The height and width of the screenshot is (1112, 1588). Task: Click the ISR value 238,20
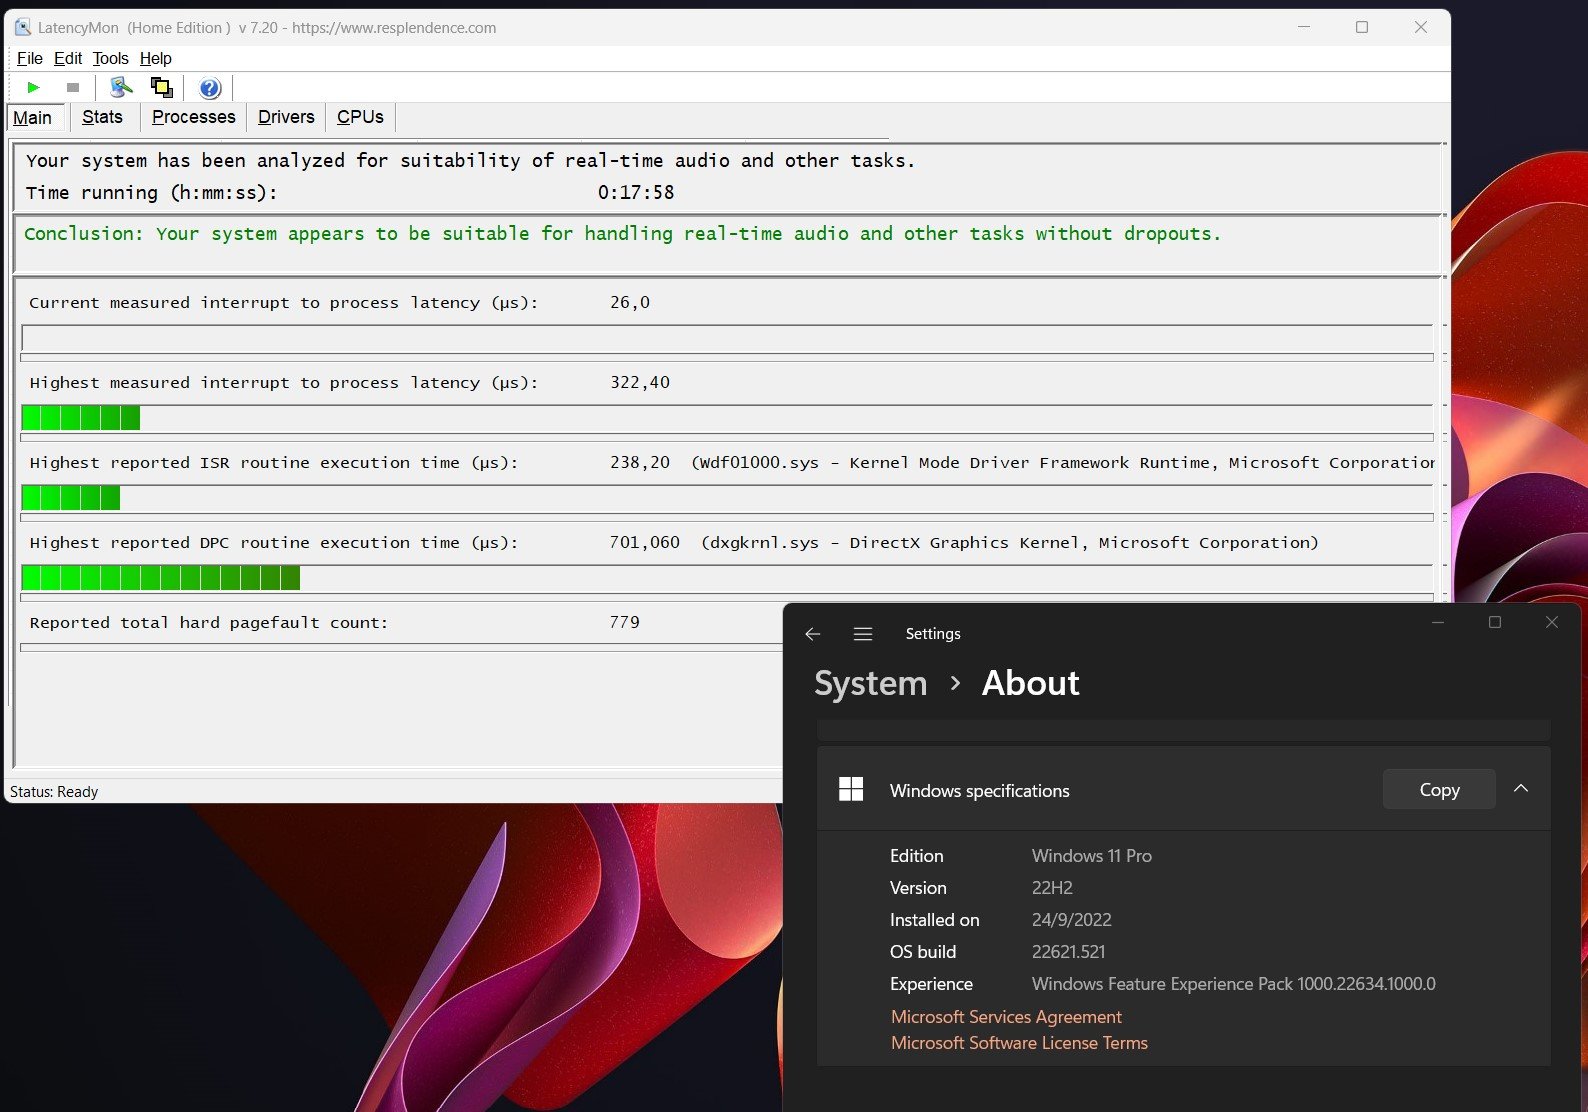(x=640, y=462)
